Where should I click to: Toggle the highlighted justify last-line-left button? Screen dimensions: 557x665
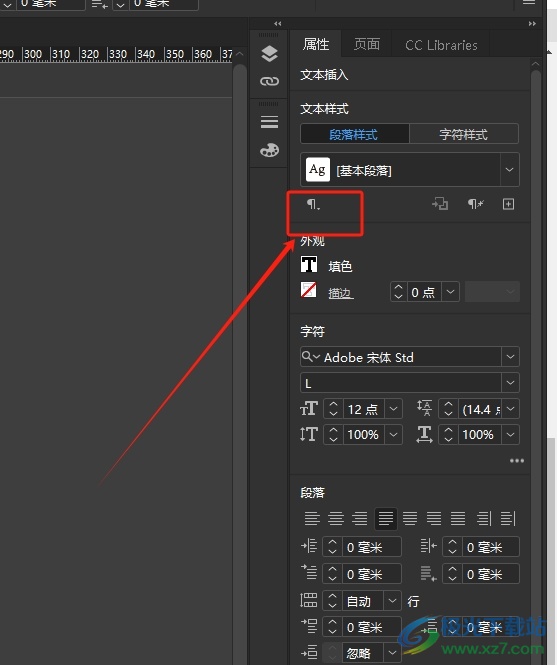(386, 519)
